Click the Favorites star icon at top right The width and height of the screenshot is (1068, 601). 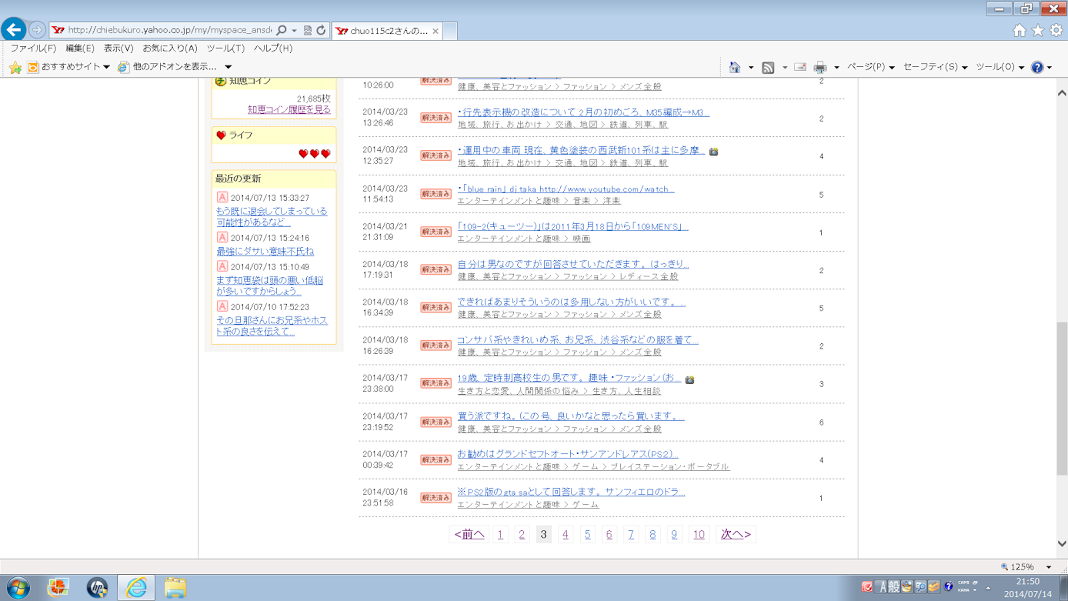pyautogui.click(x=1037, y=31)
